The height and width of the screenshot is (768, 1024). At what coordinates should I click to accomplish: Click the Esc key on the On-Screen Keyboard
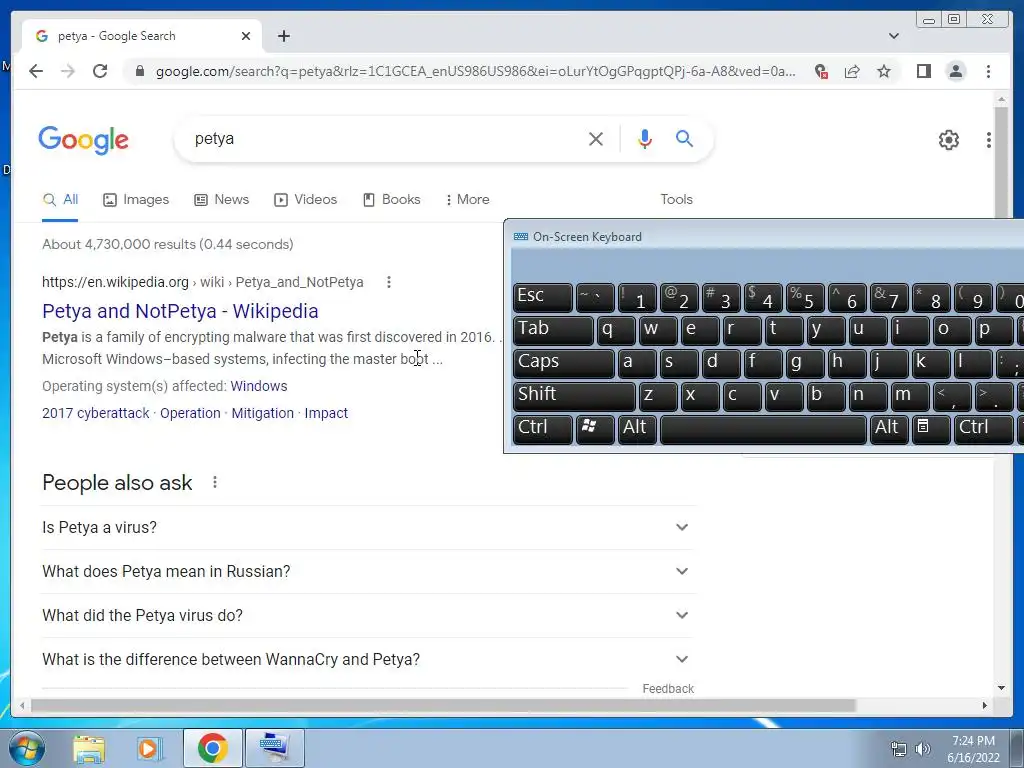[543, 296]
